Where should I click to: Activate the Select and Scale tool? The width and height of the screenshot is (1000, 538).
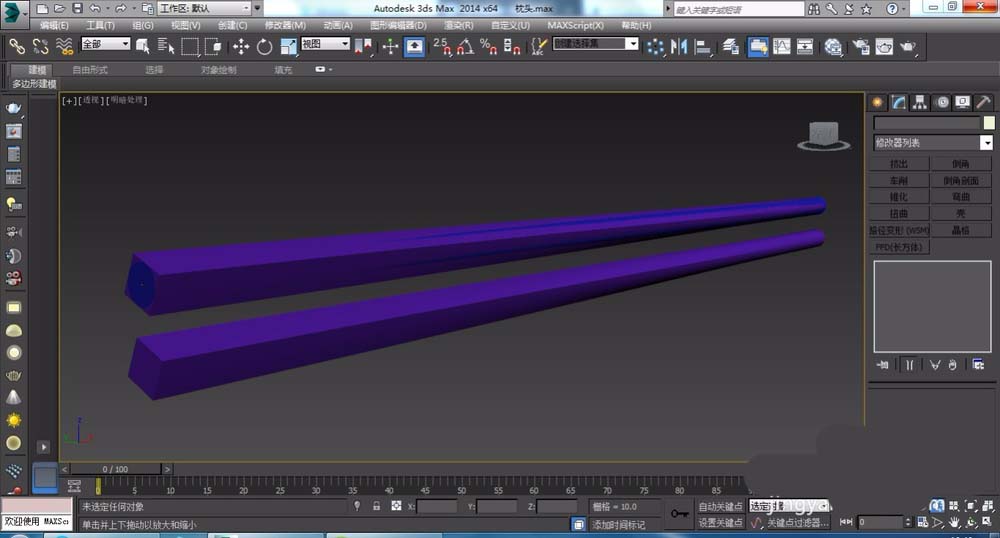pyautogui.click(x=288, y=47)
